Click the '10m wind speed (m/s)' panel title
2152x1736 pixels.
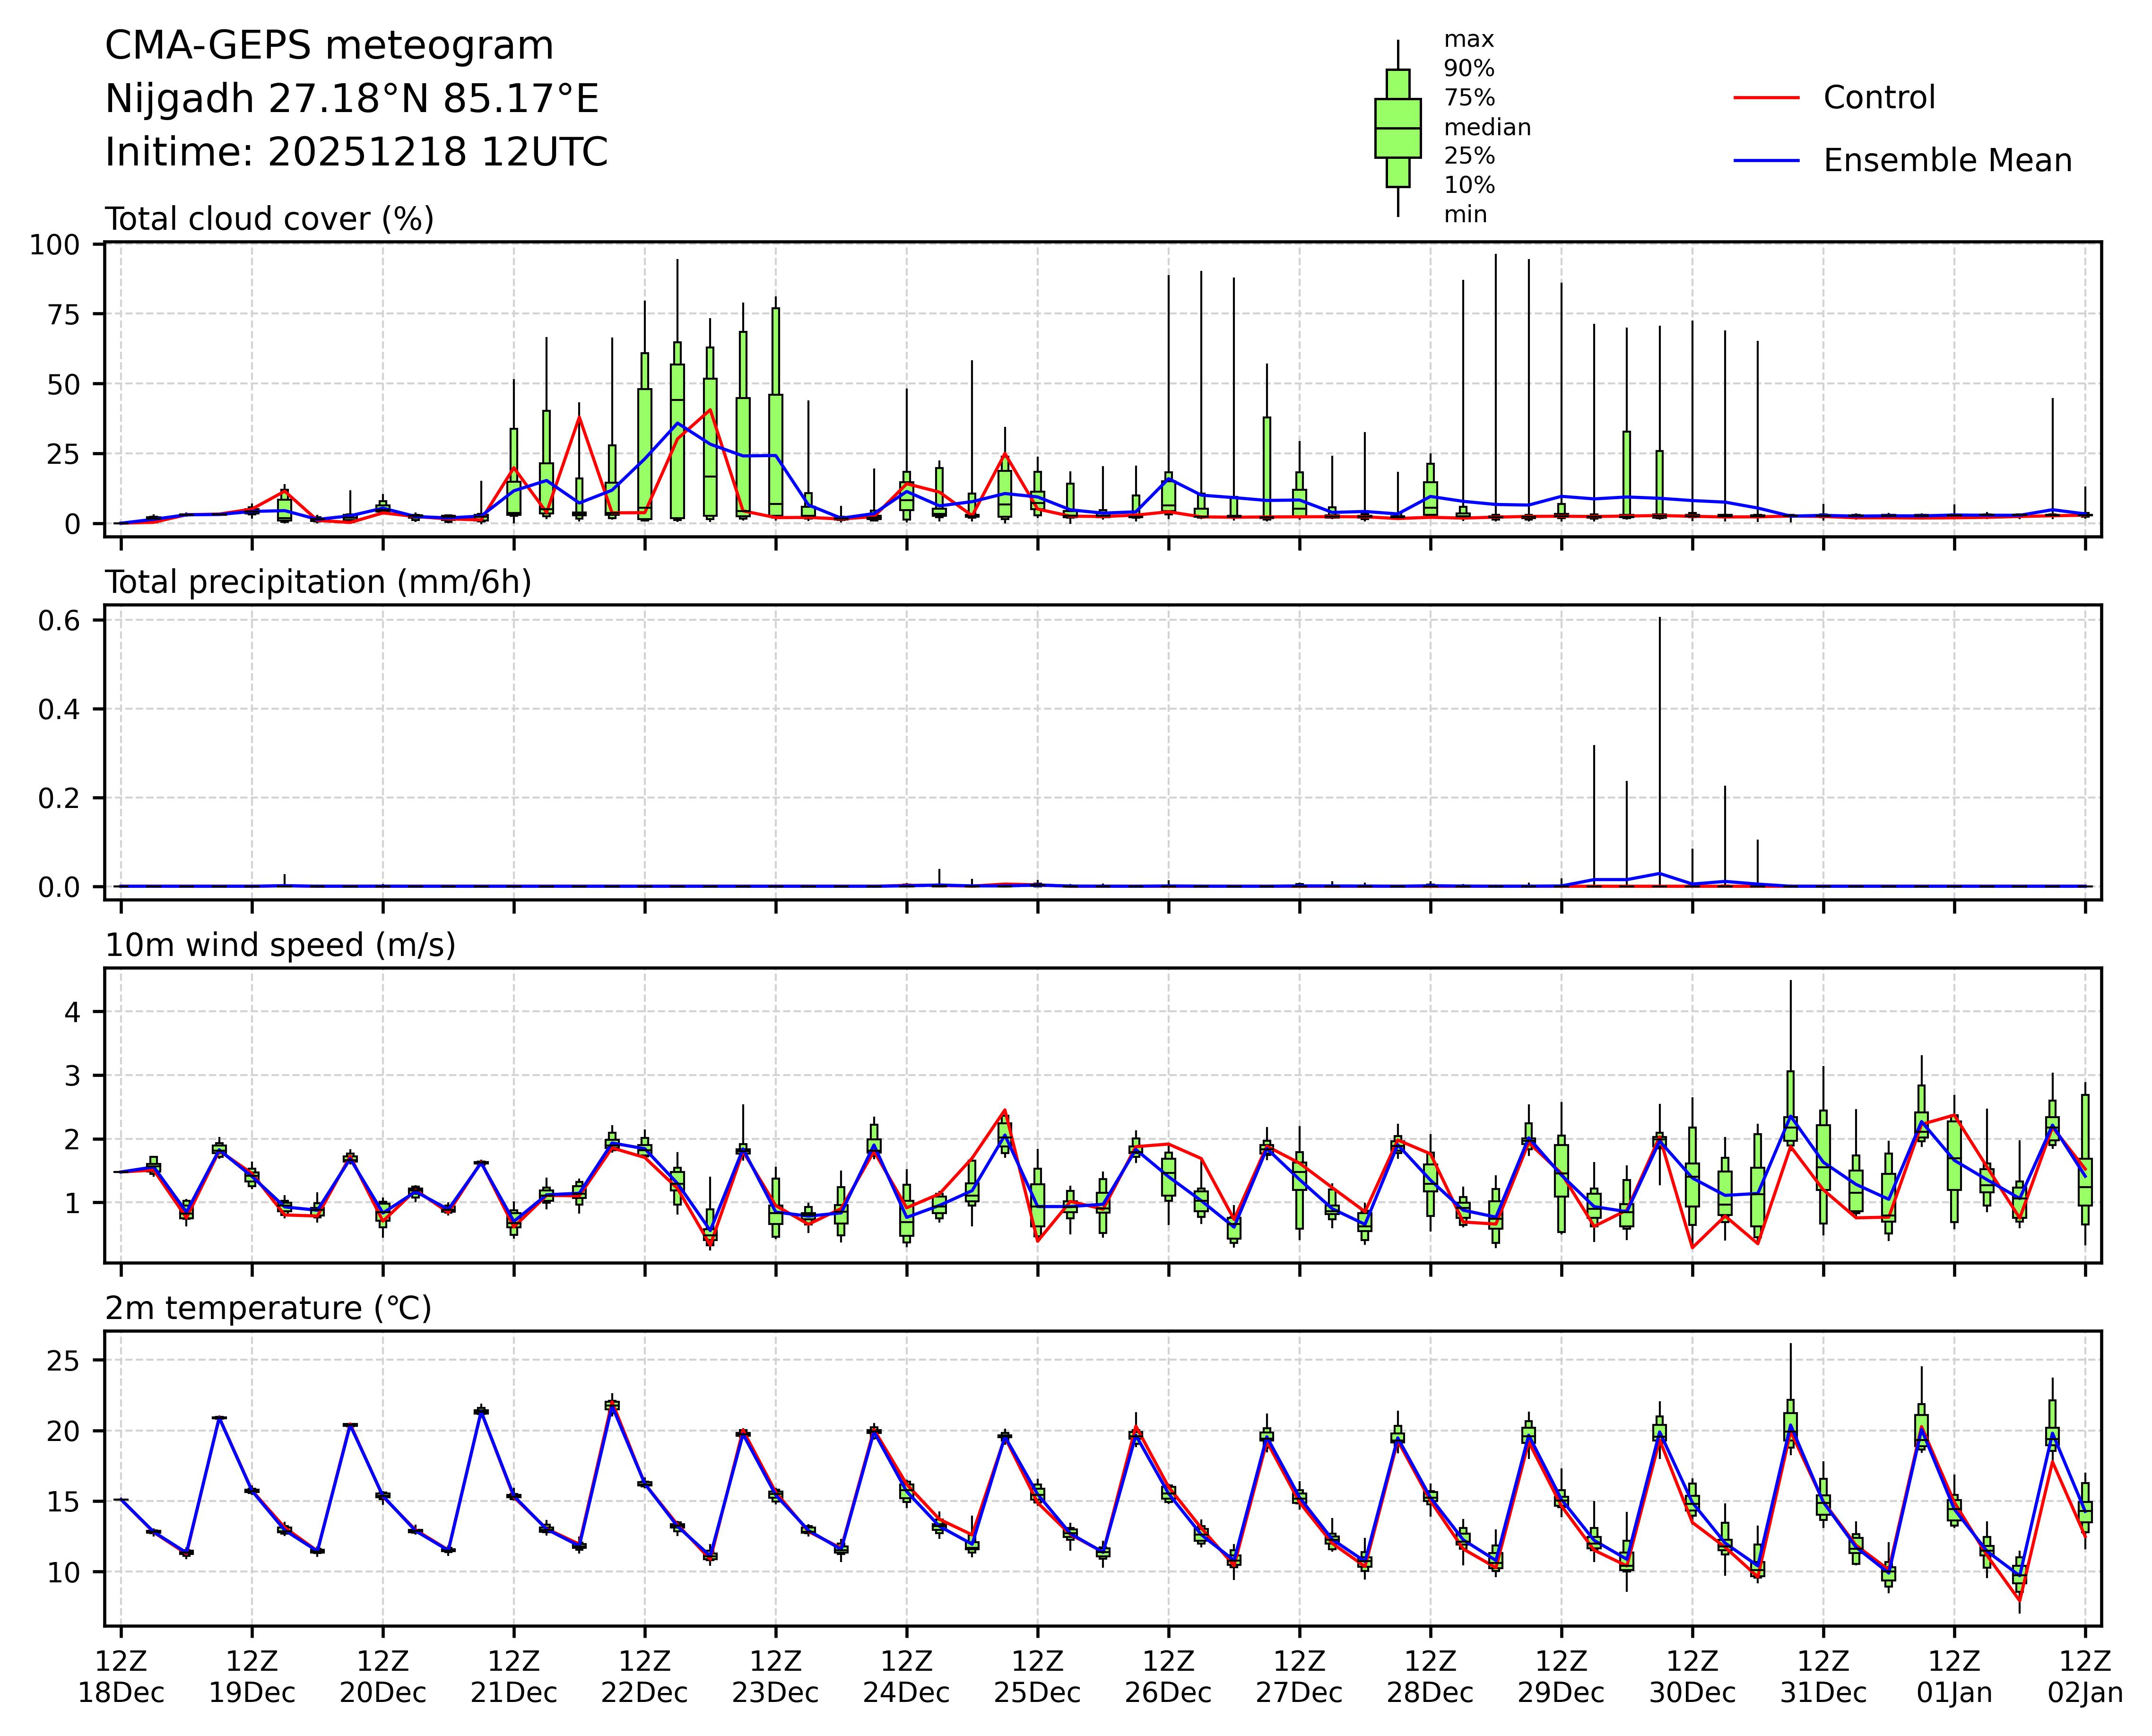pos(280,945)
